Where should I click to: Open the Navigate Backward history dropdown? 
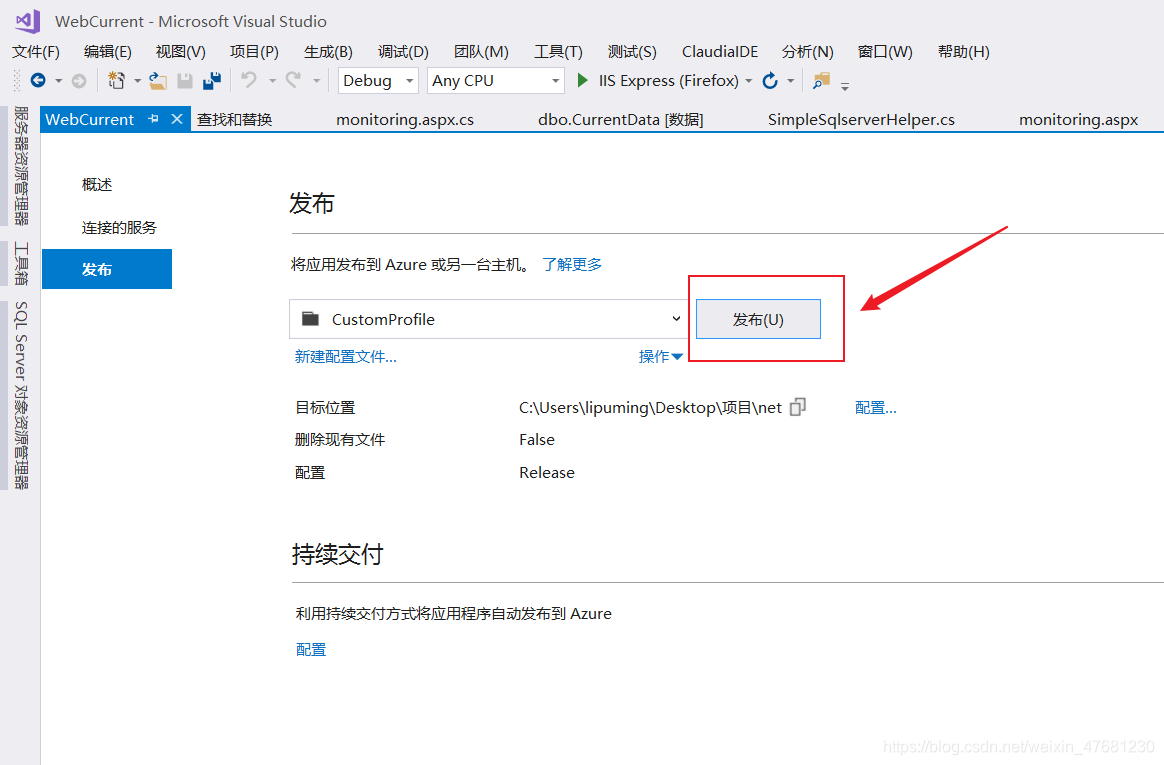tap(58, 81)
